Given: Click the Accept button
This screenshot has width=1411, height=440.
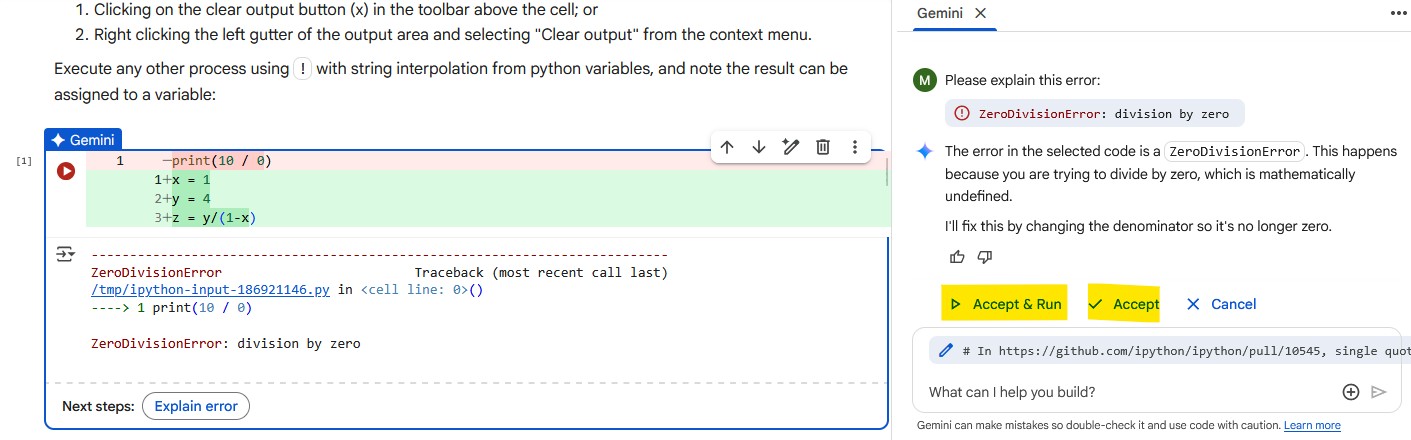Looking at the screenshot, I should tap(1124, 304).
